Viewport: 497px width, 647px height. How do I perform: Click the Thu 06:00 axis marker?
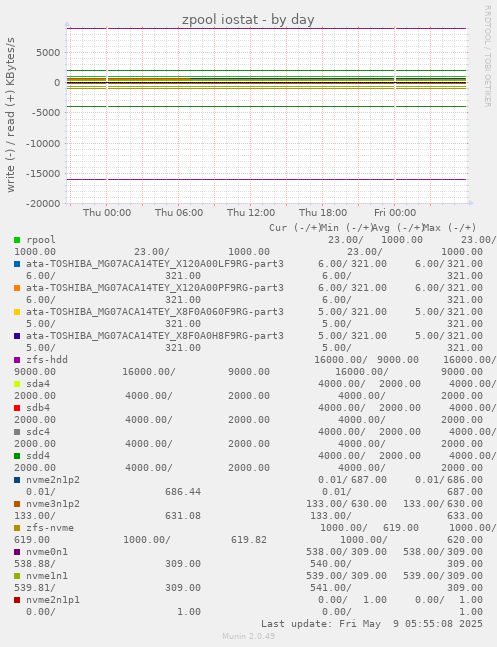[179, 213]
